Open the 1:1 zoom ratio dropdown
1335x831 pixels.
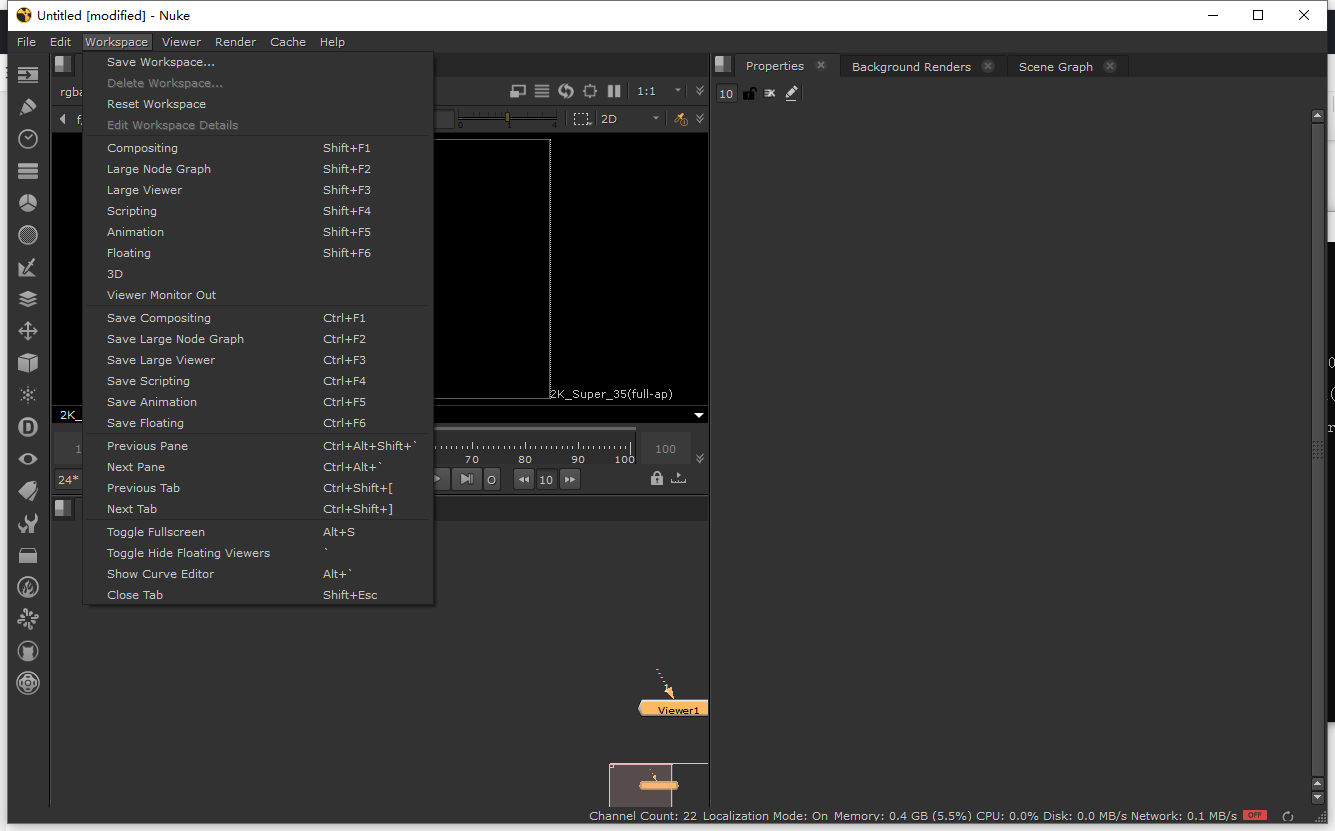(x=659, y=91)
